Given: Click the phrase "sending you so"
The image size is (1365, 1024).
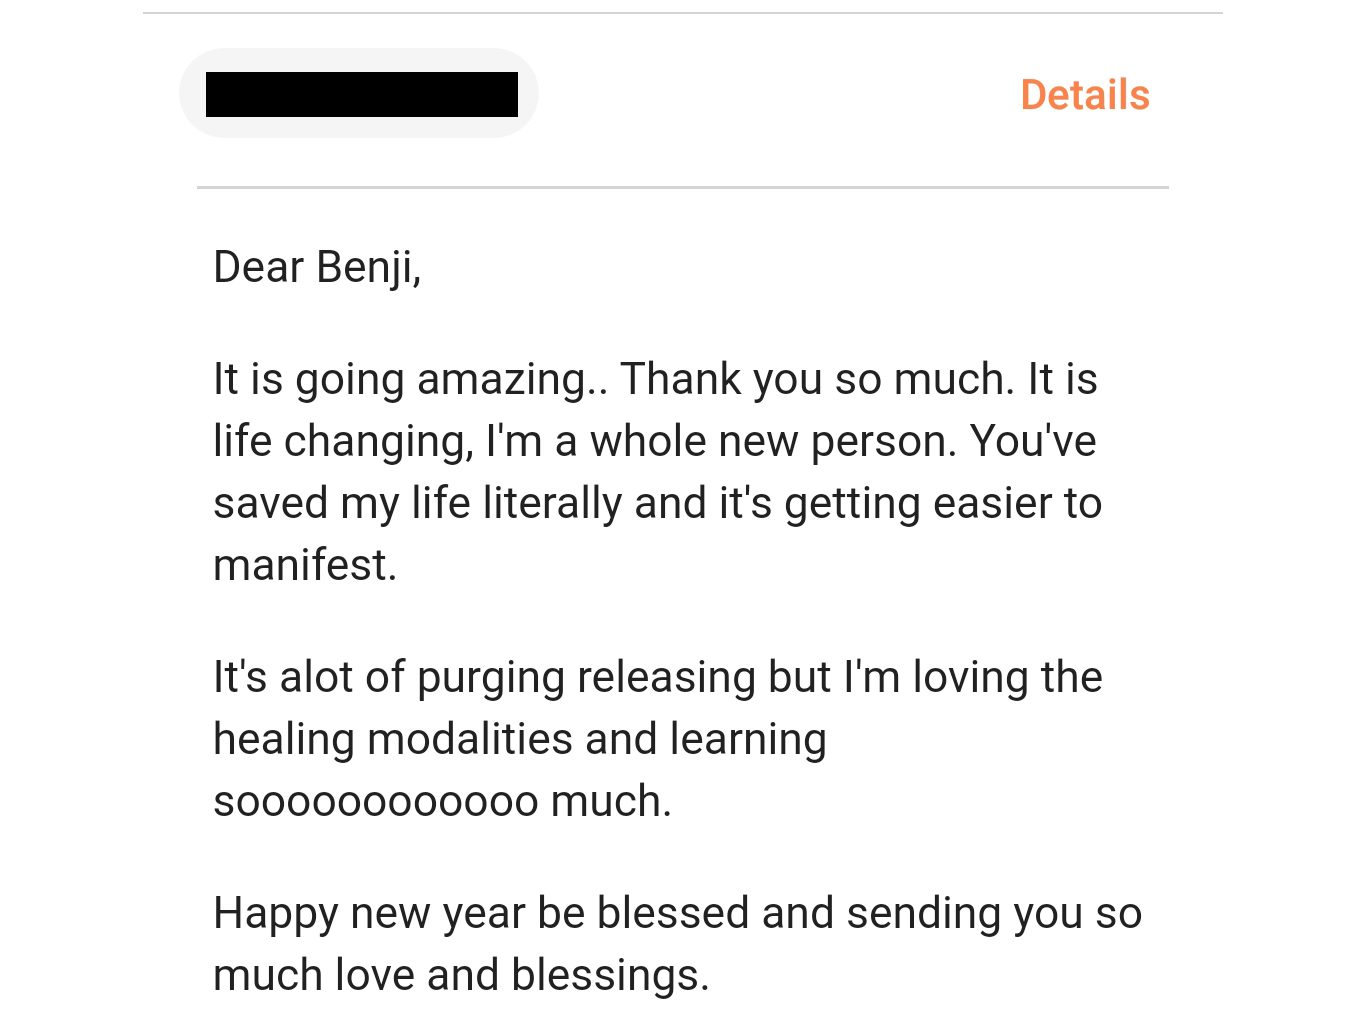Looking at the screenshot, I should [994, 914].
